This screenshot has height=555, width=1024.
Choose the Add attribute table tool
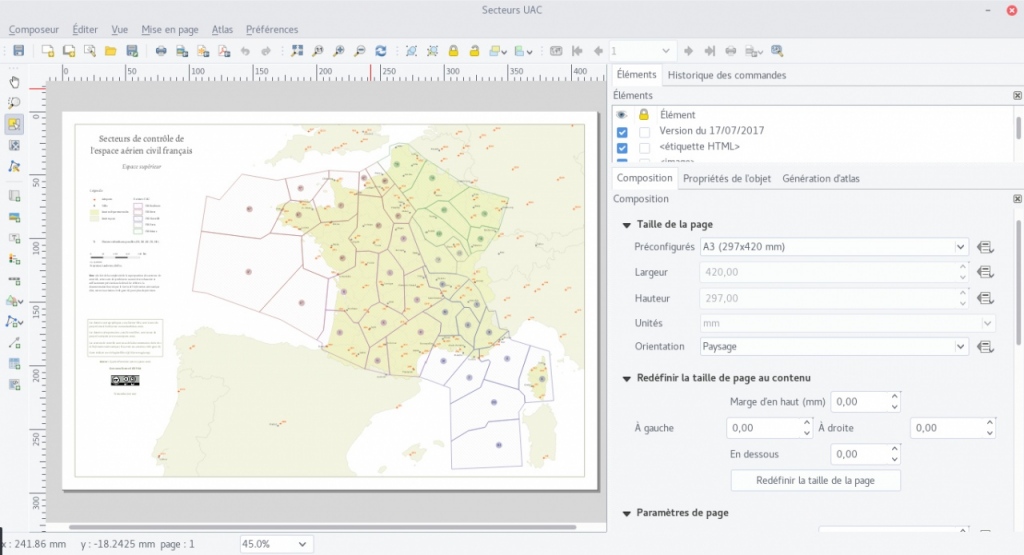pyautogui.click(x=14, y=364)
